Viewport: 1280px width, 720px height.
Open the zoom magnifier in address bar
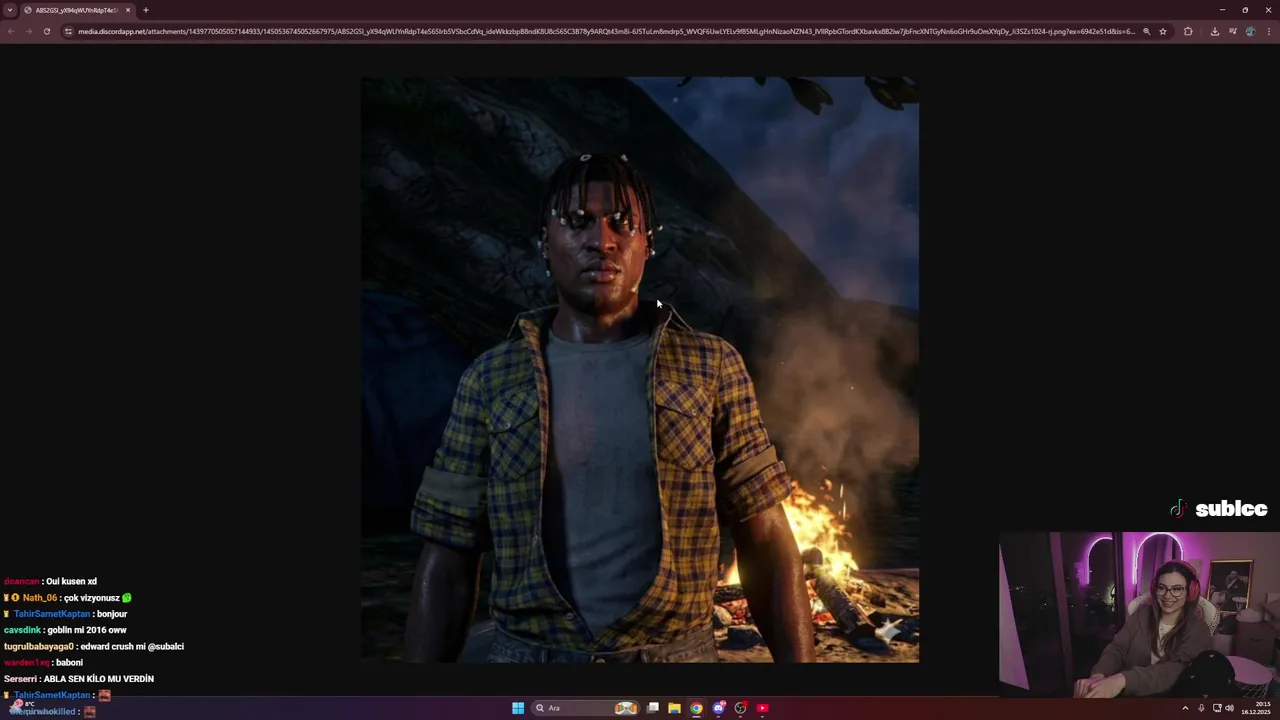tap(1146, 31)
